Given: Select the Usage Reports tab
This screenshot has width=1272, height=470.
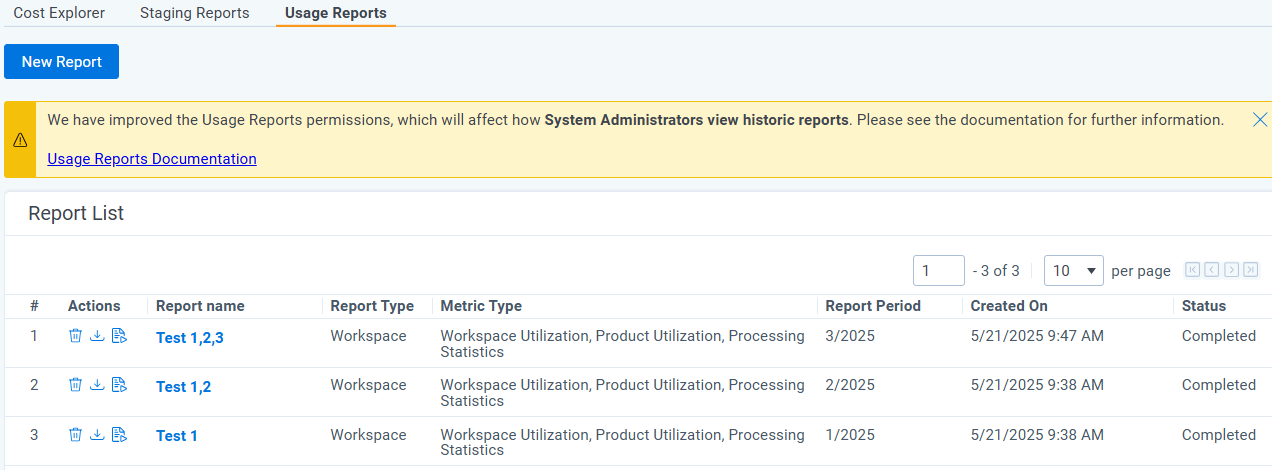Looking at the screenshot, I should coord(336,13).
